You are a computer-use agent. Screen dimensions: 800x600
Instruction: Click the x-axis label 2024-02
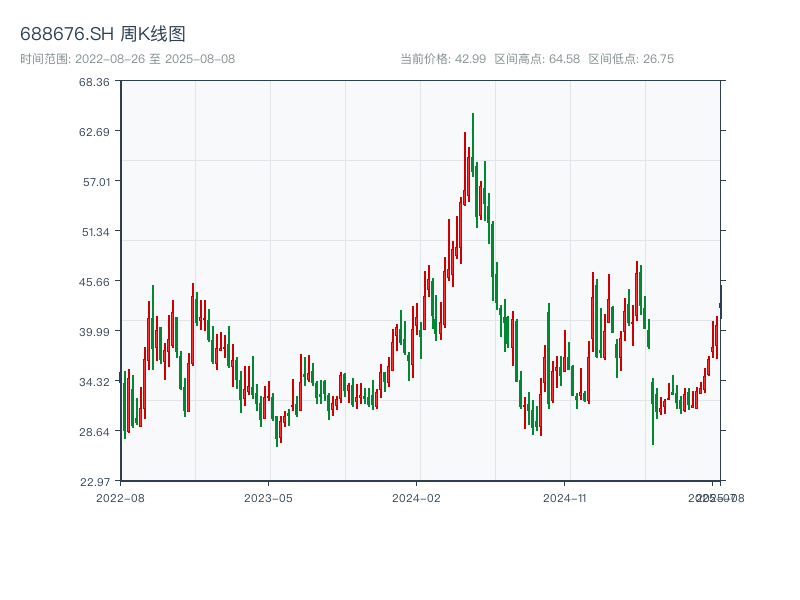pyautogui.click(x=416, y=498)
